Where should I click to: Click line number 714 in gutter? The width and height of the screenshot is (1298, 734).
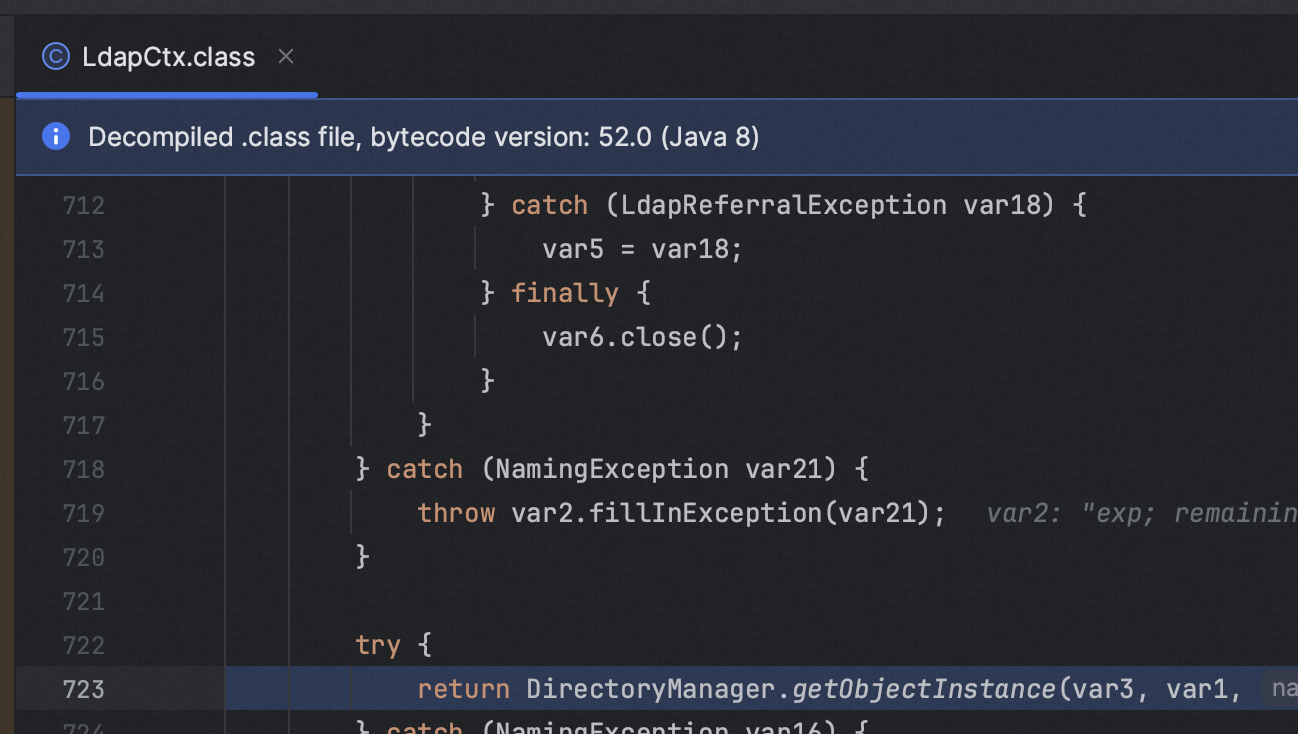(x=83, y=293)
